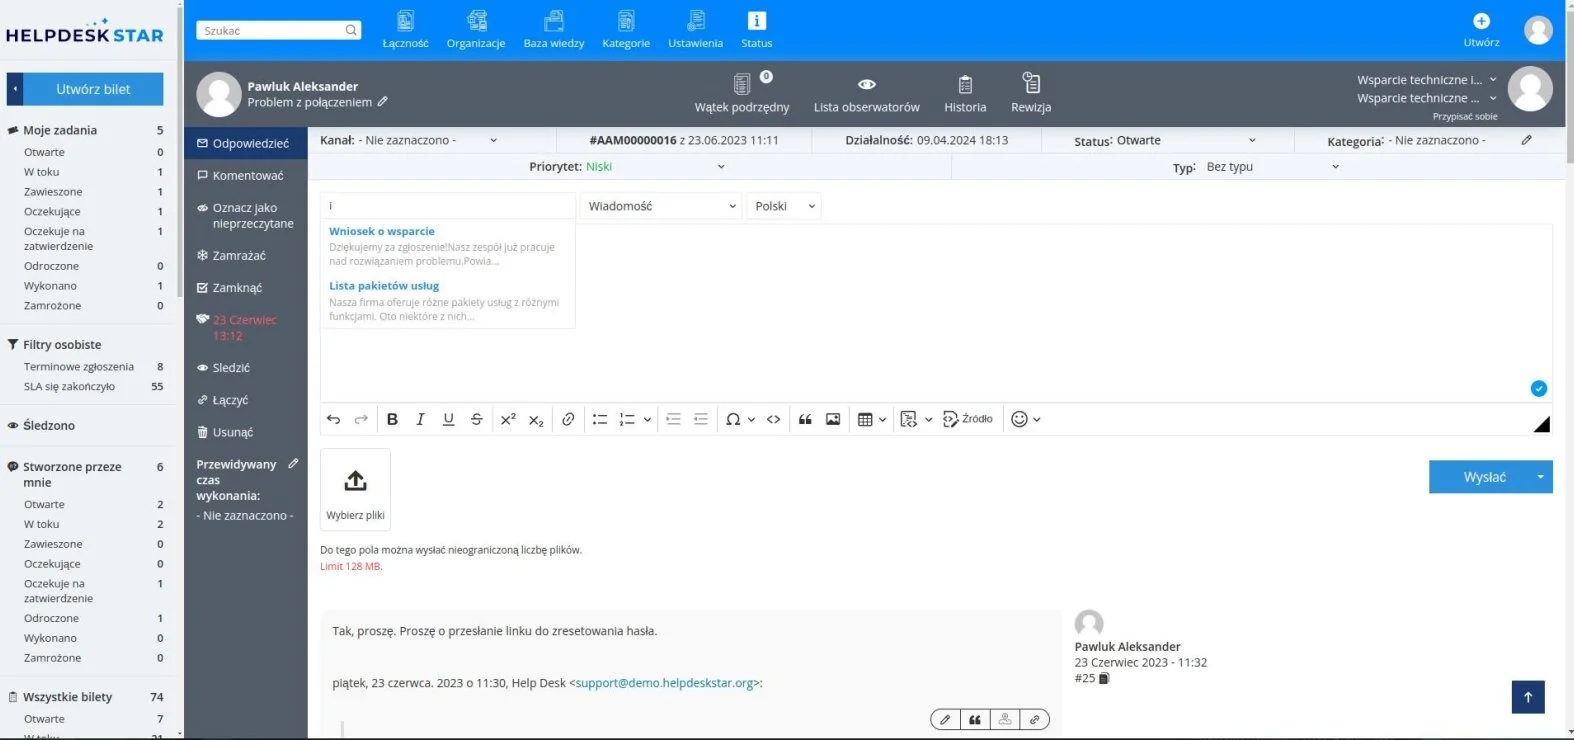Select template Lista pakietów usług
The image size is (1574, 740).
coord(384,285)
